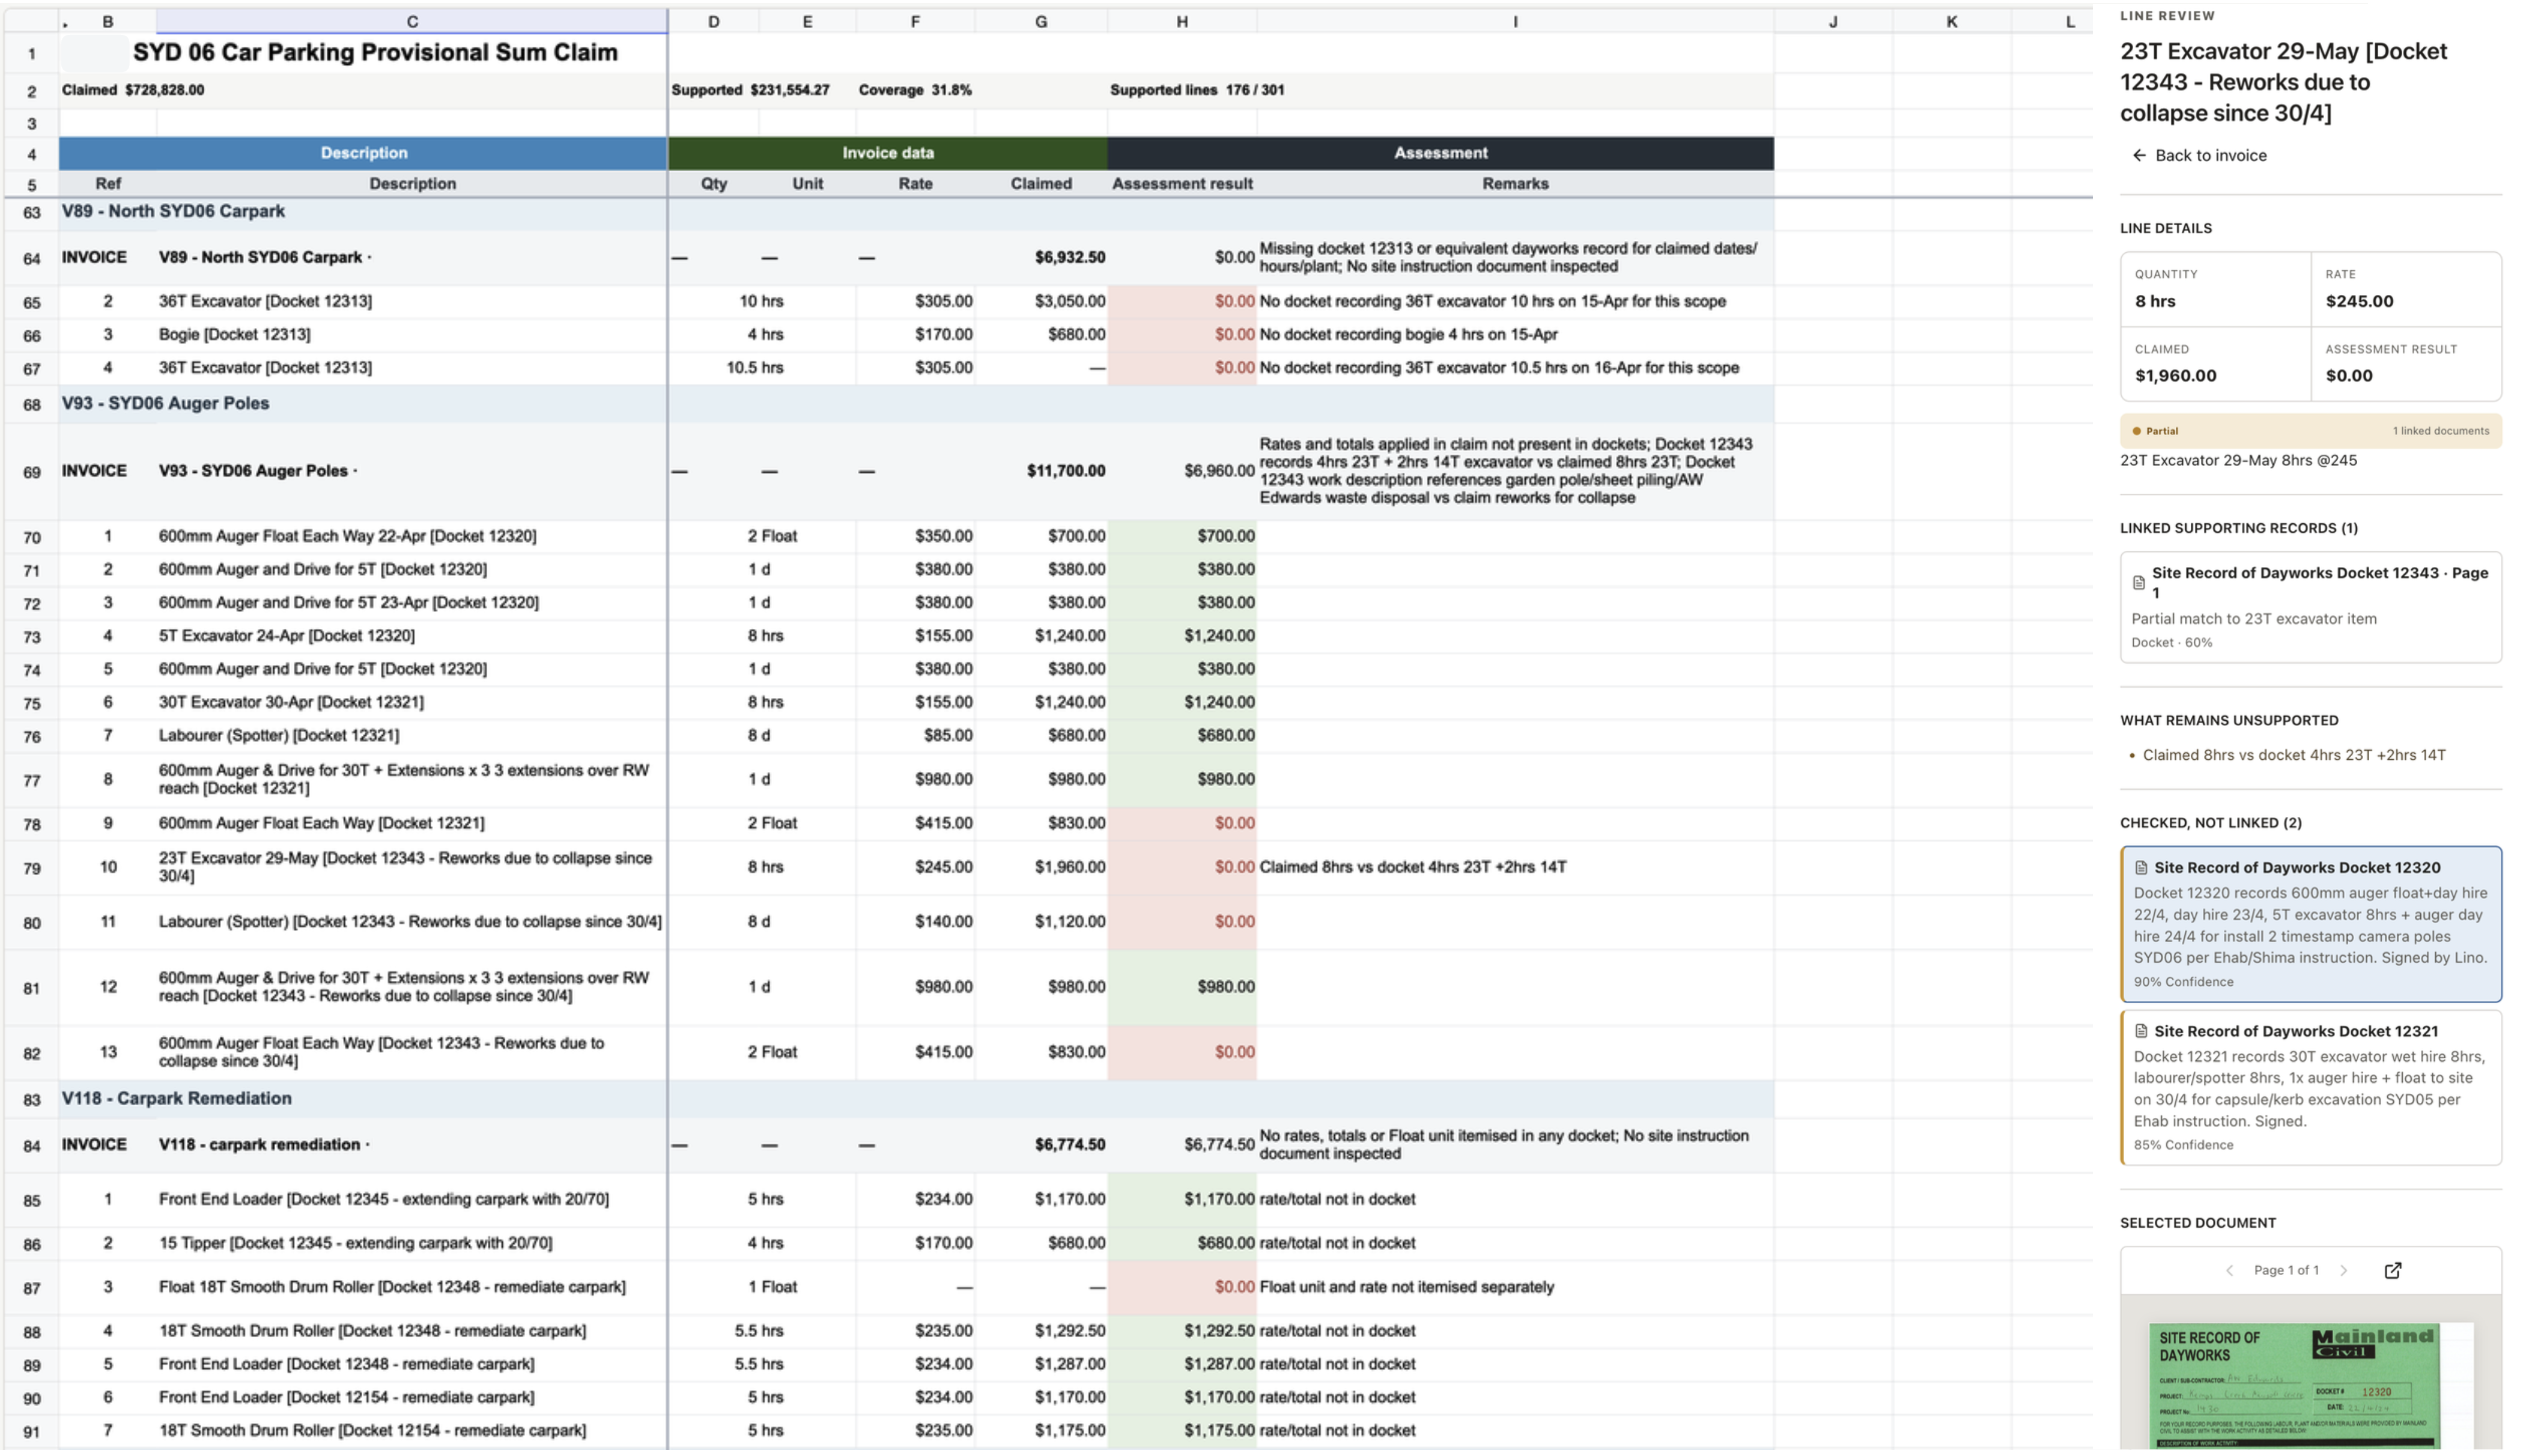Image resolution: width=2529 pixels, height=1456 pixels.
Task: Select Site Record of Dayworks Docket 12321 card
Action: click(x=2310, y=1087)
